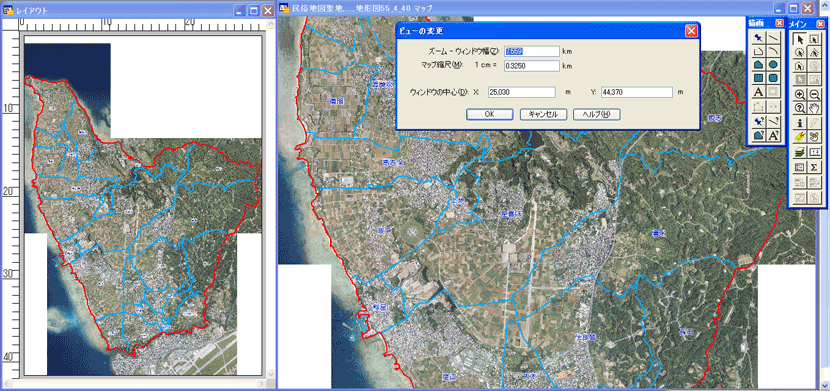Focus the zoom window width field

(532, 51)
